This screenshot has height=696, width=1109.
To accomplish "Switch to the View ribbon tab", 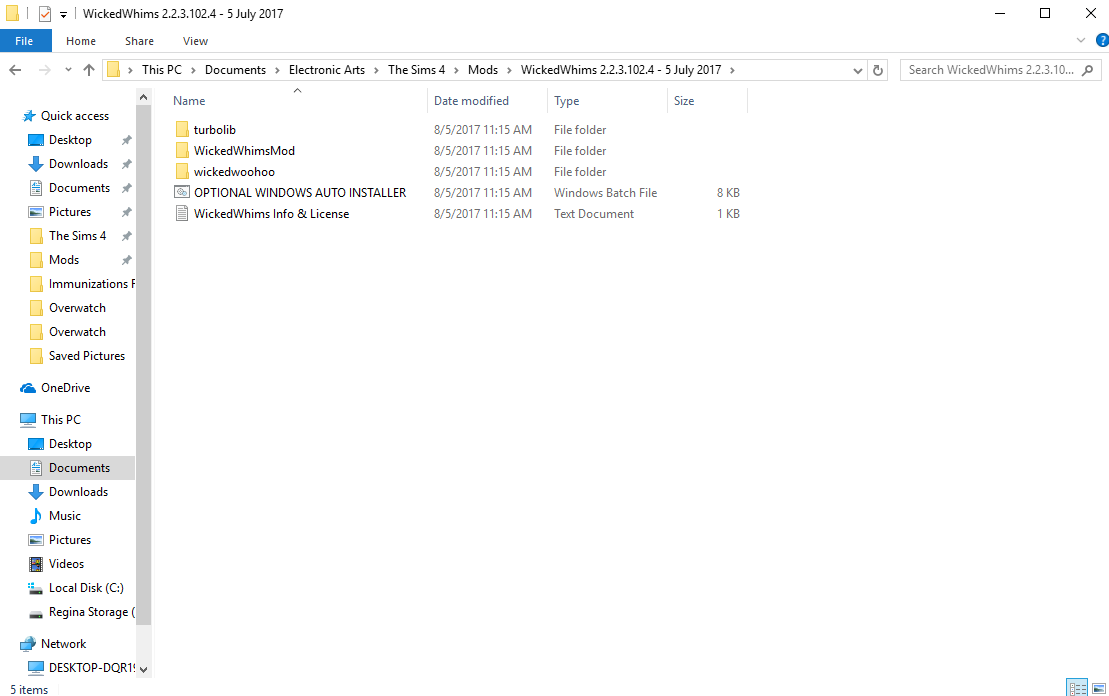I will [x=195, y=41].
